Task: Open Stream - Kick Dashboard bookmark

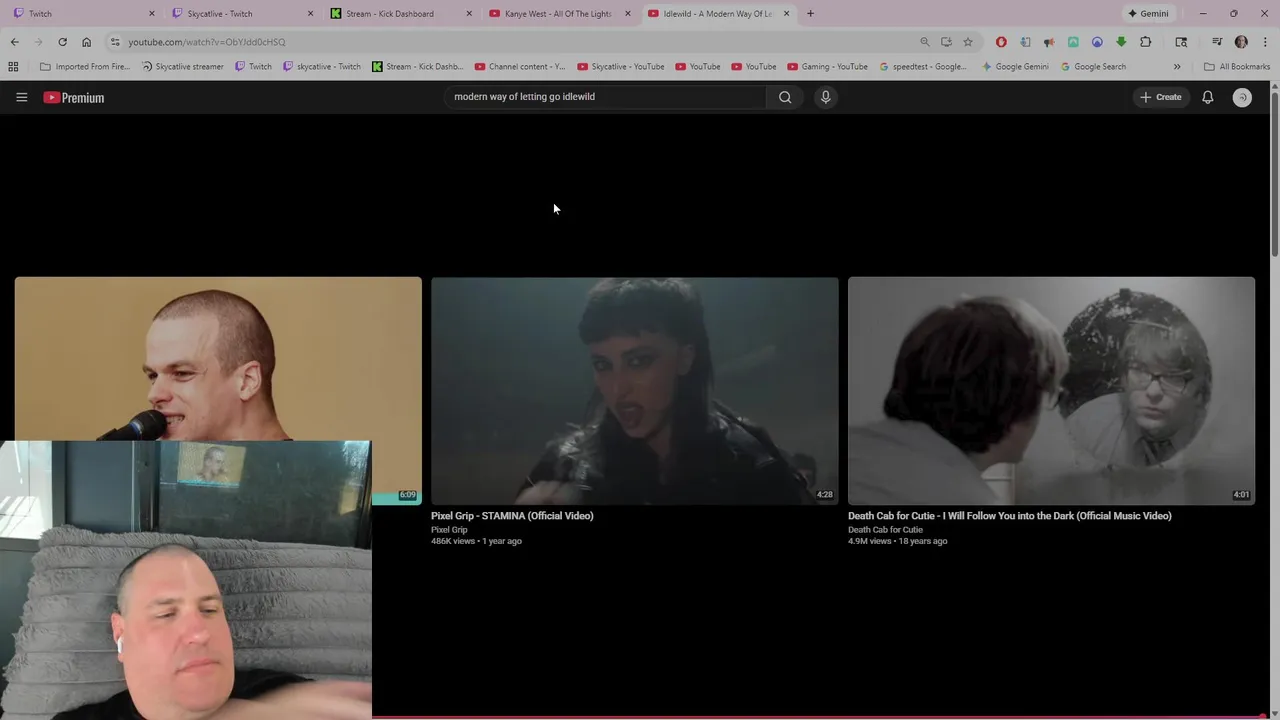Action: click(x=417, y=67)
